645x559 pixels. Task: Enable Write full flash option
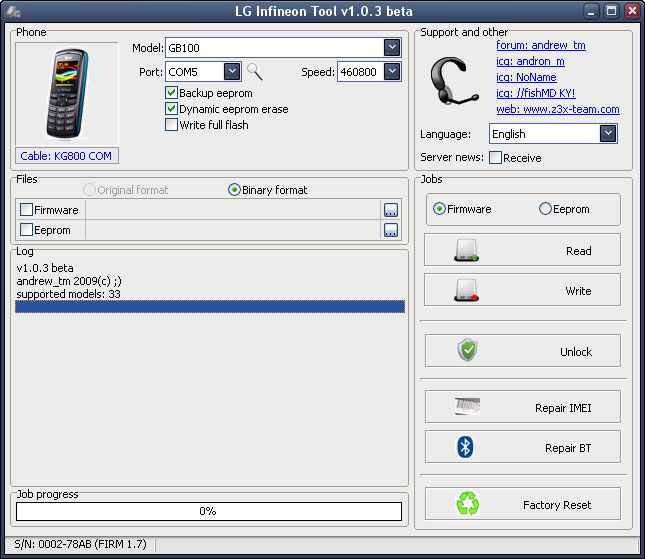pos(171,125)
